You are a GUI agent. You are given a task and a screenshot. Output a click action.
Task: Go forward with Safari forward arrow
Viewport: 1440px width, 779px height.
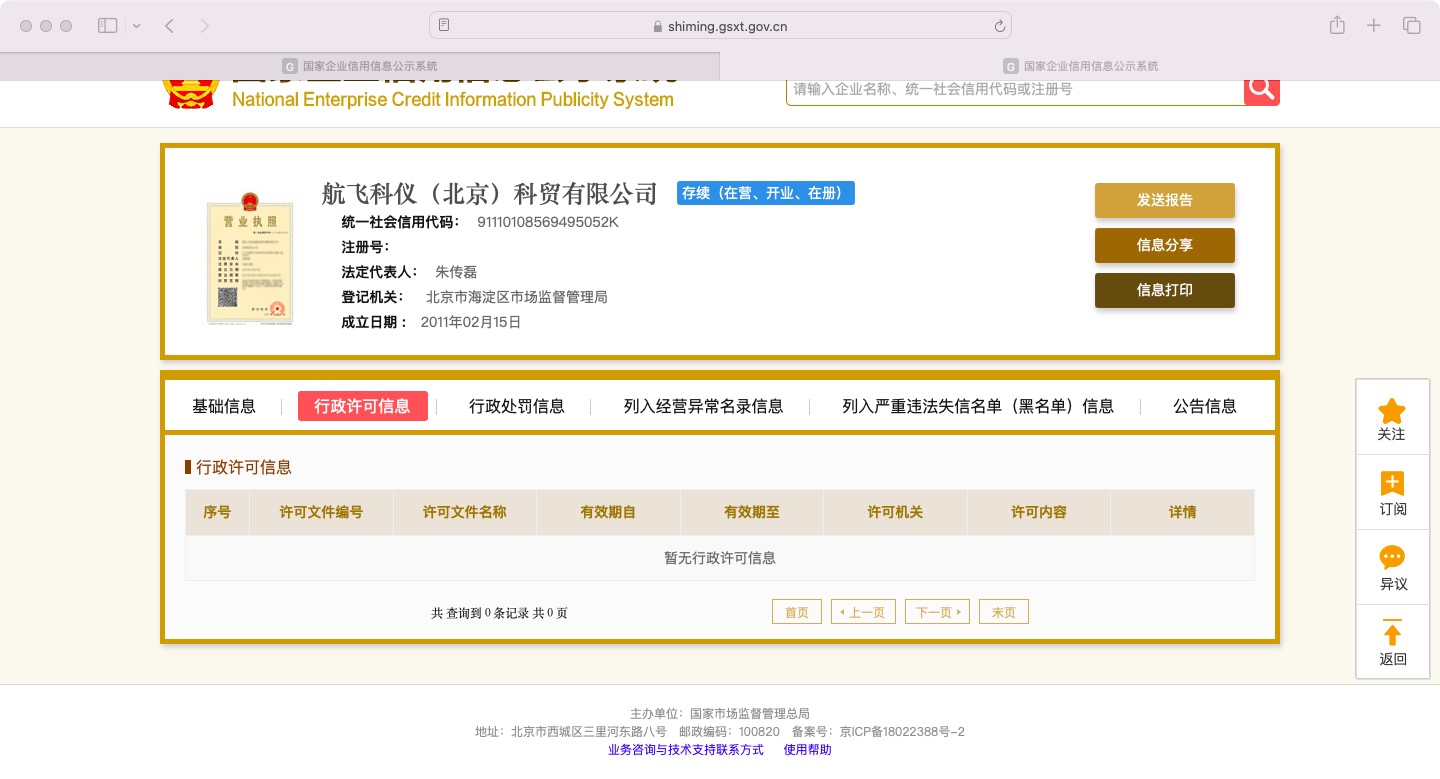coord(205,26)
